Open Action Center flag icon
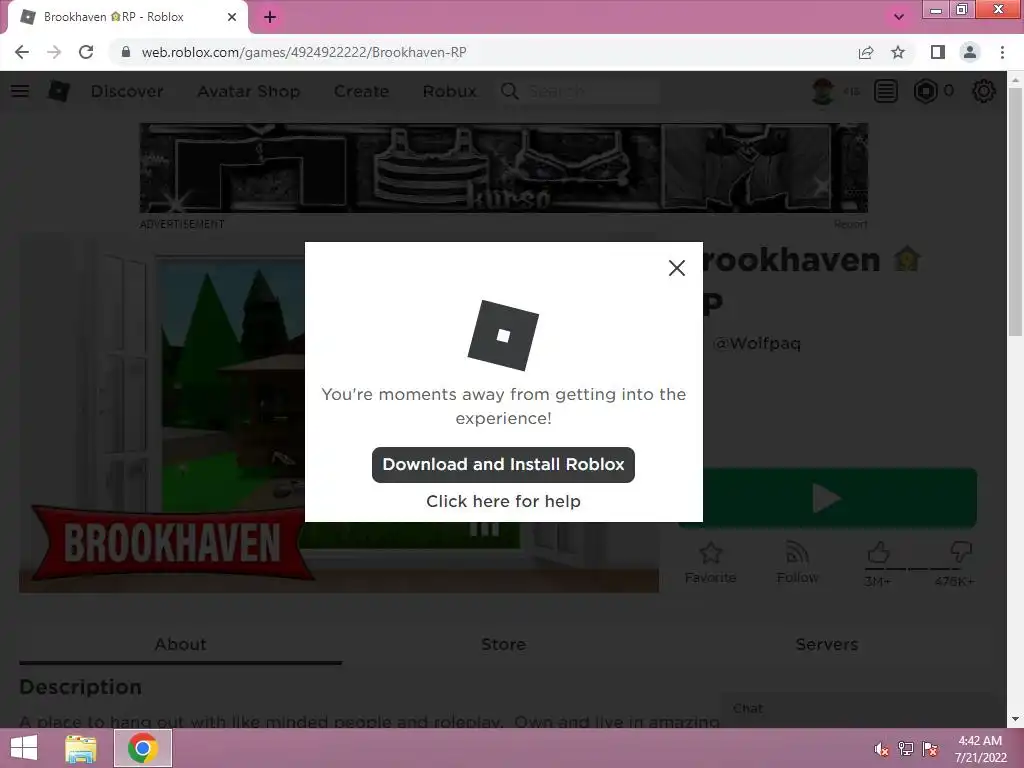 [x=930, y=749]
